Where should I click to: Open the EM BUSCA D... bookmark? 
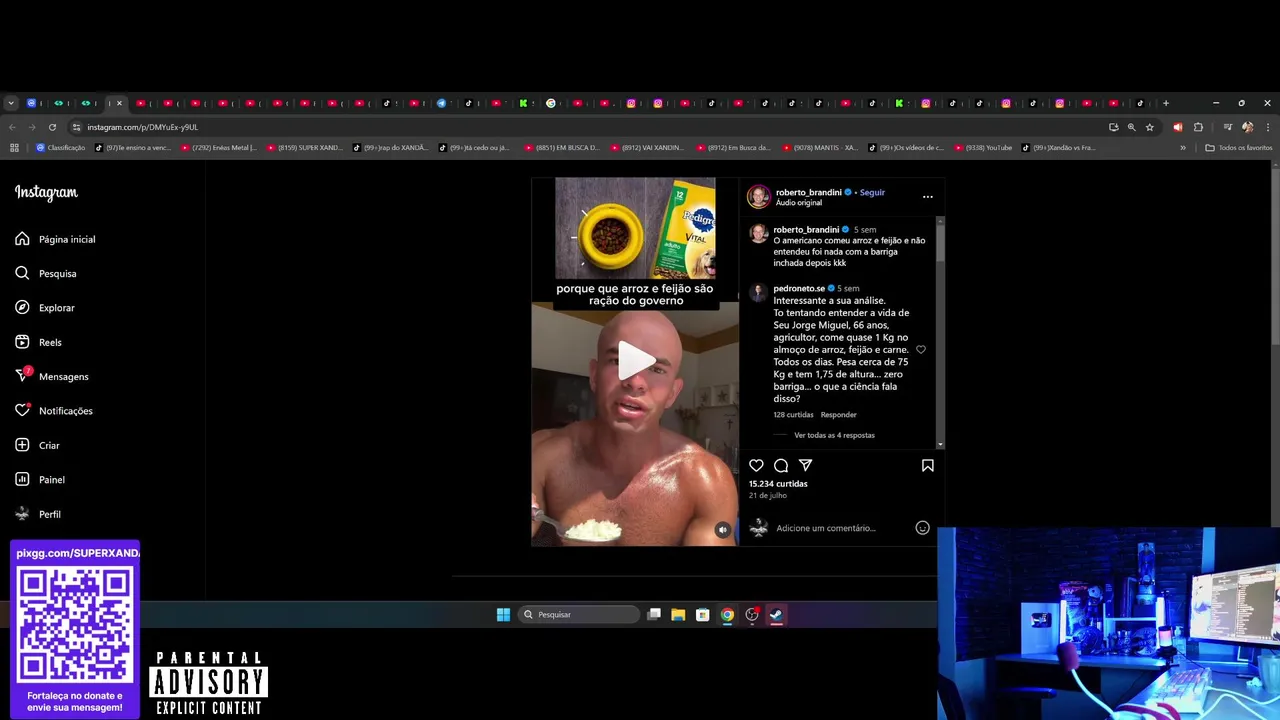coord(563,148)
